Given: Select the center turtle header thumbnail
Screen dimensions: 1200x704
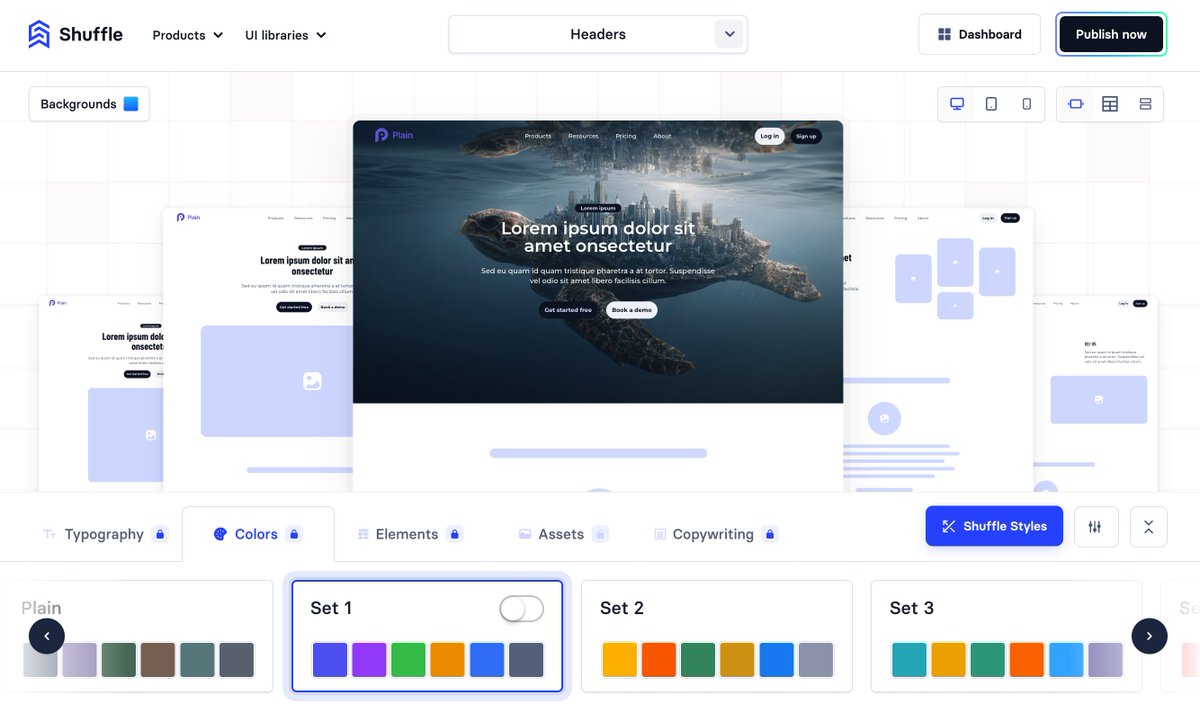Looking at the screenshot, I should (598, 306).
